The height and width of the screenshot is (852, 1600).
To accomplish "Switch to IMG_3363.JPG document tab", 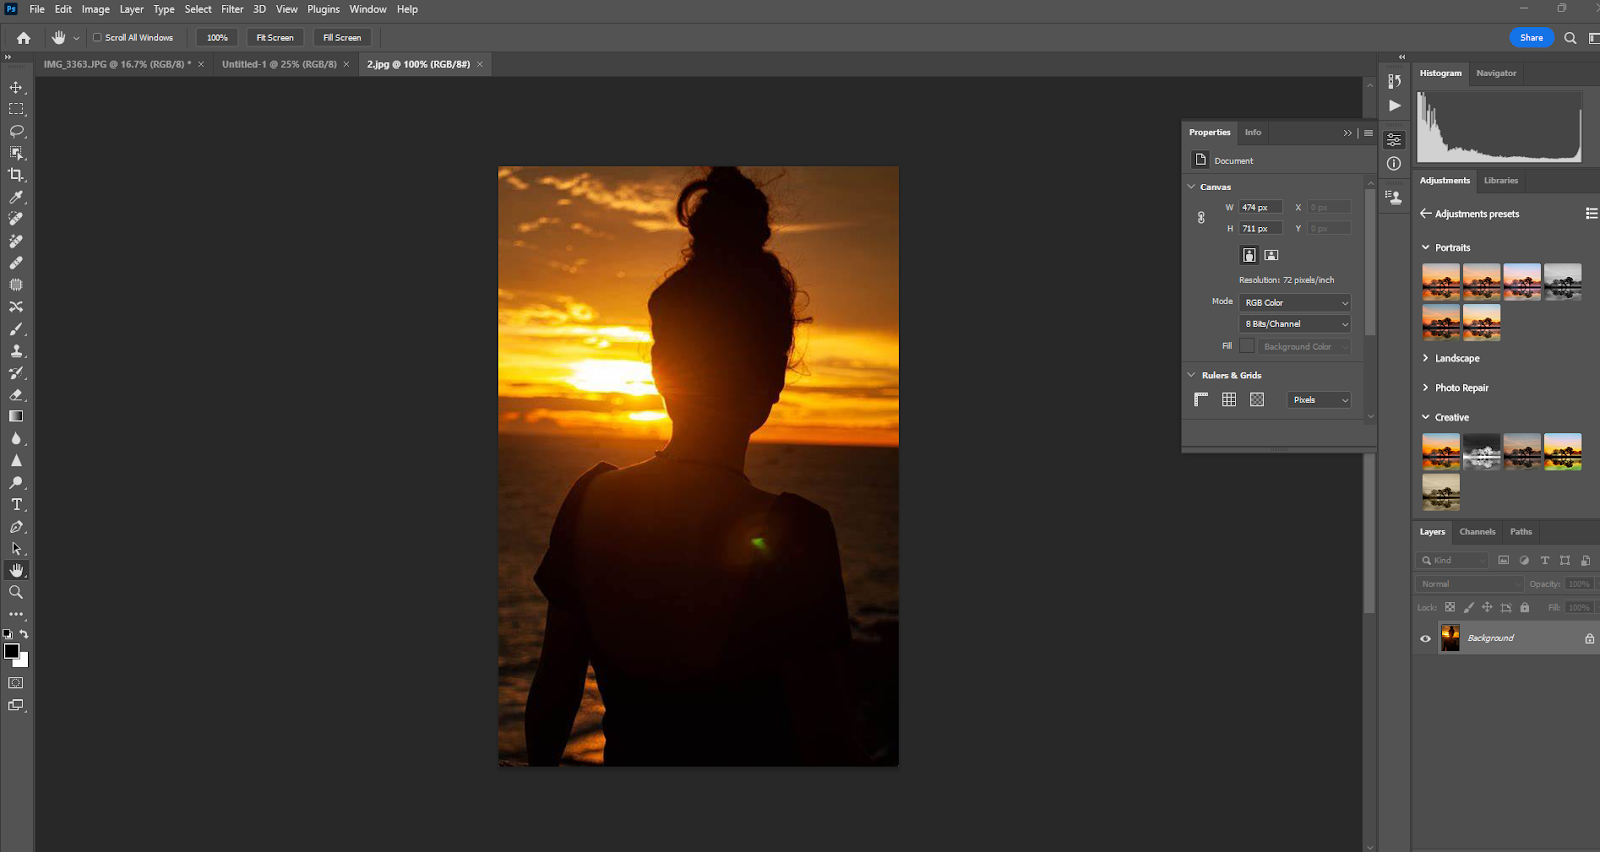I will coord(117,64).
